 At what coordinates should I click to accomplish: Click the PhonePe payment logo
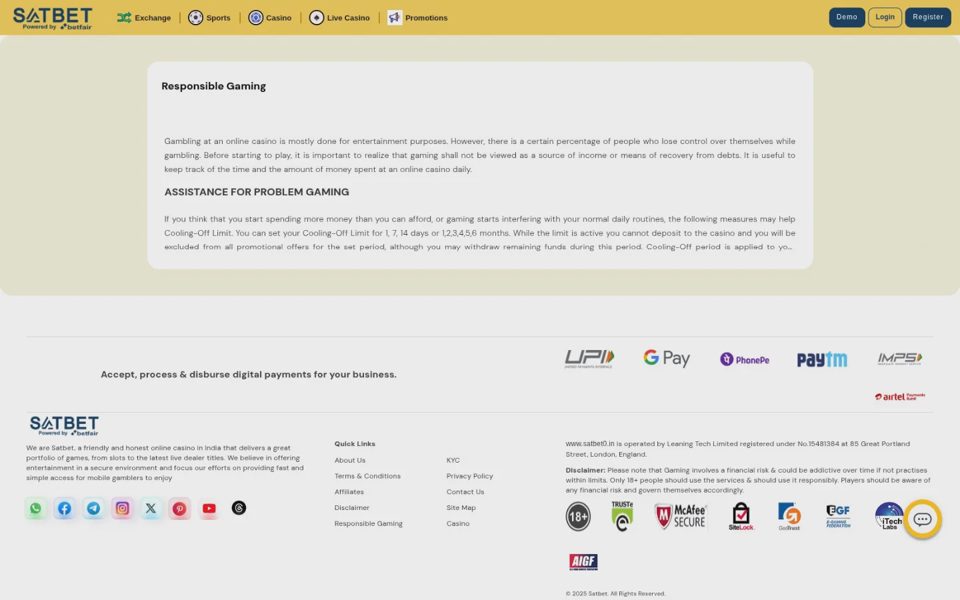coord(744,359)
